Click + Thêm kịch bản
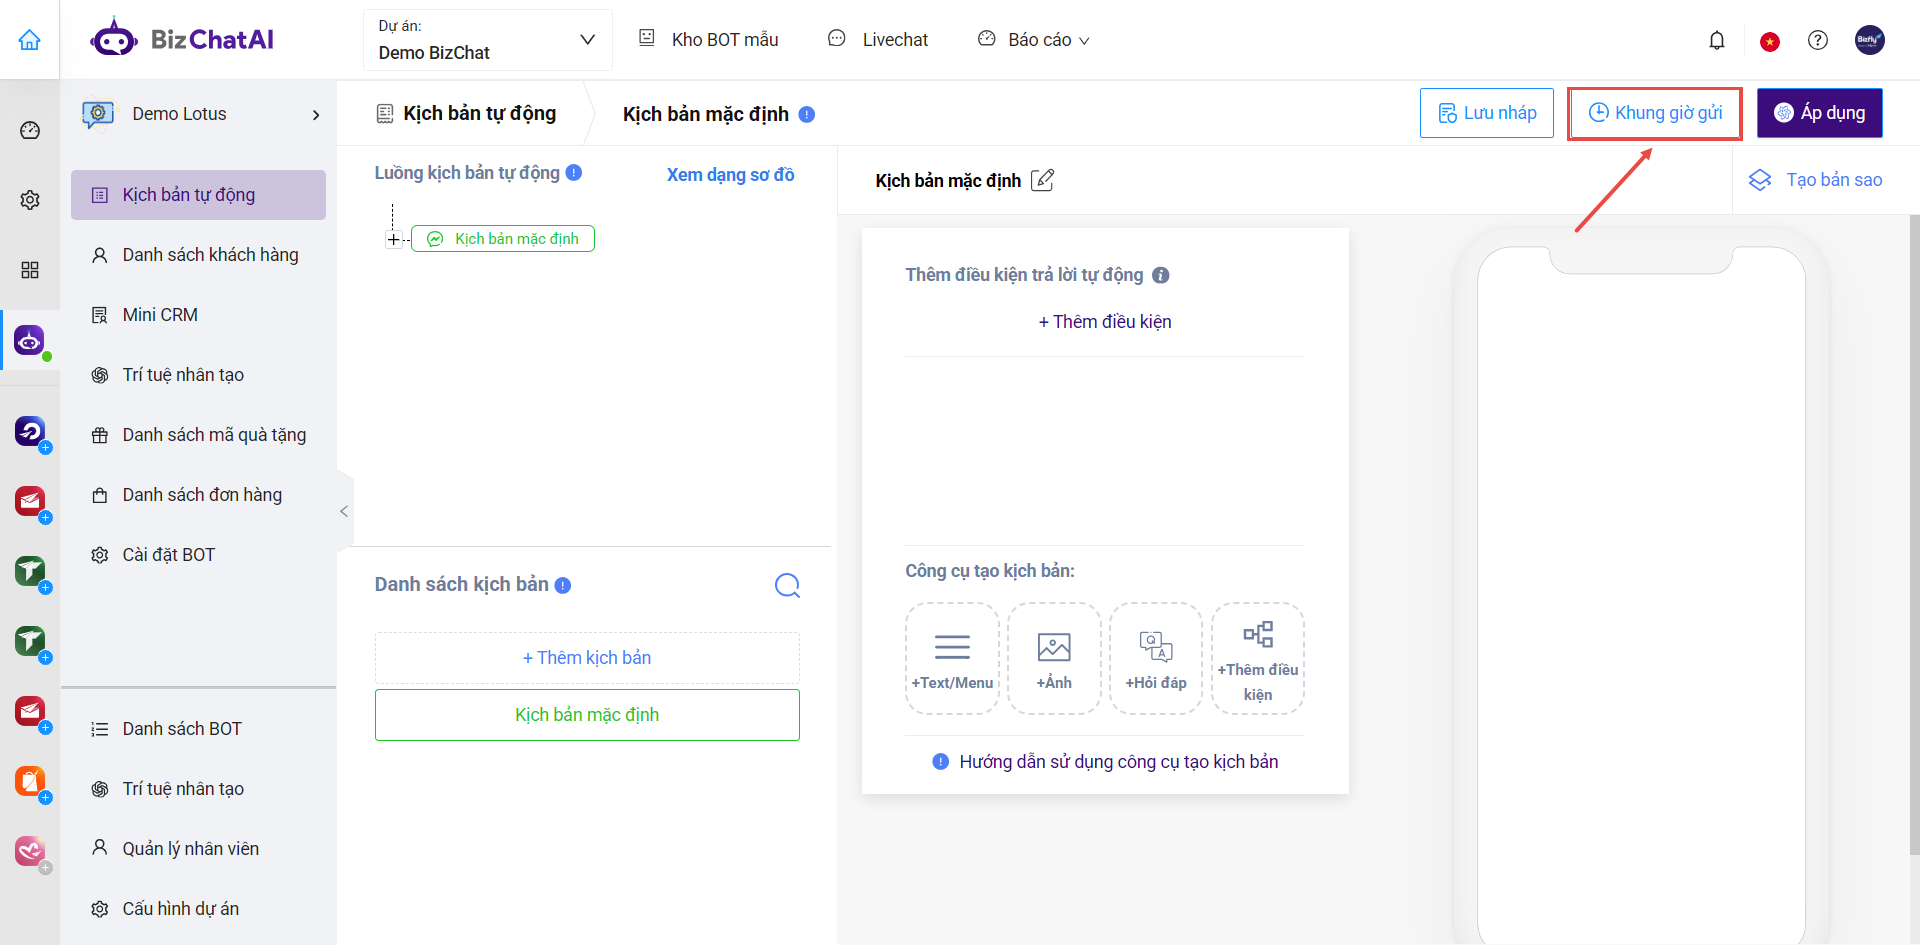The height and width of the screenshot is (945, 1920). coord(587,658)
